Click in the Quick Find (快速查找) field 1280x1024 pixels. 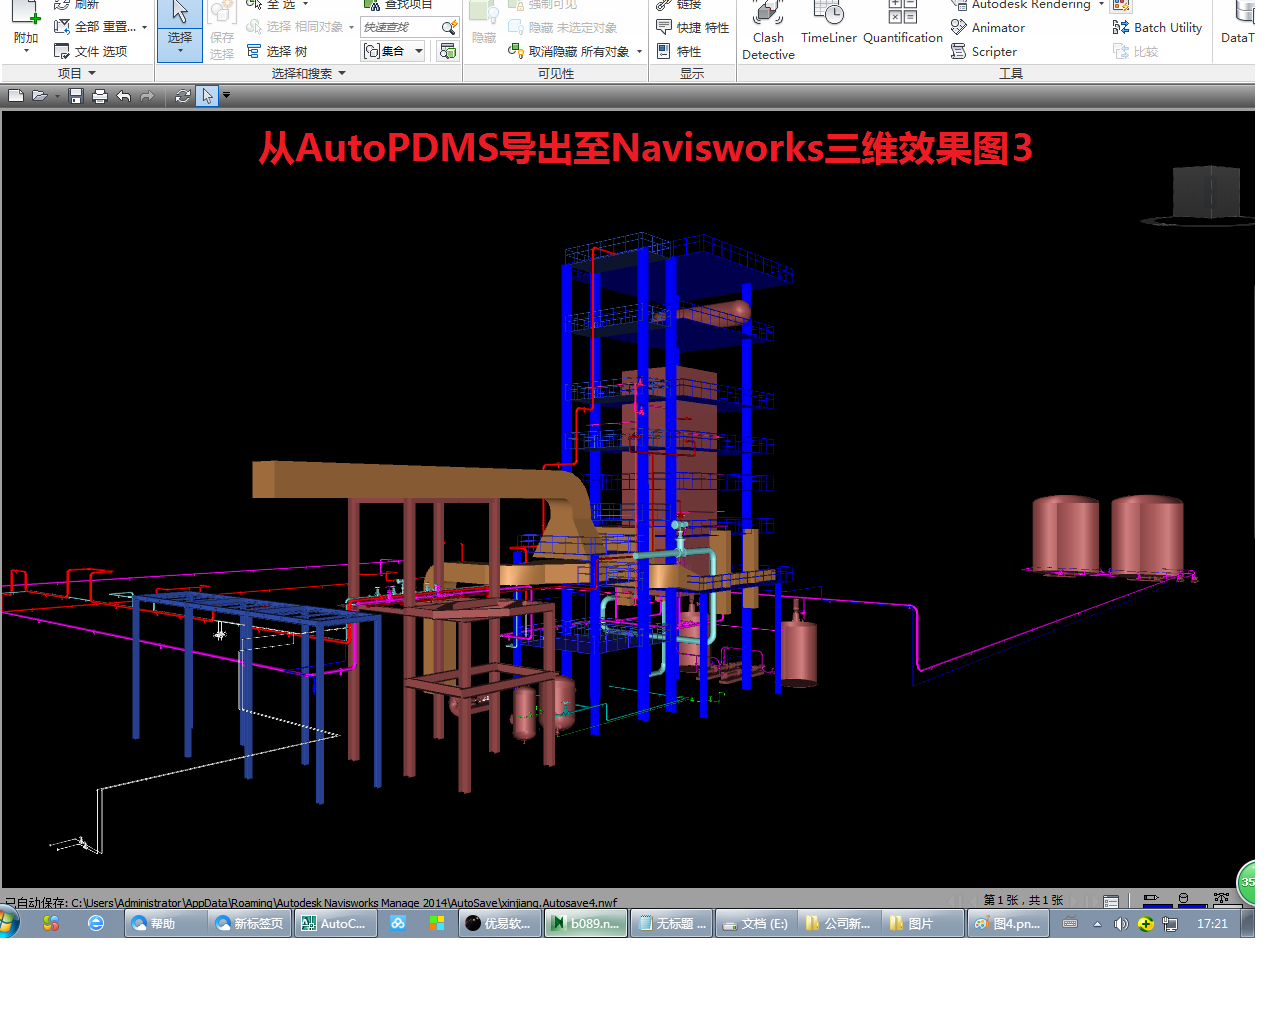tap(400, 27)
